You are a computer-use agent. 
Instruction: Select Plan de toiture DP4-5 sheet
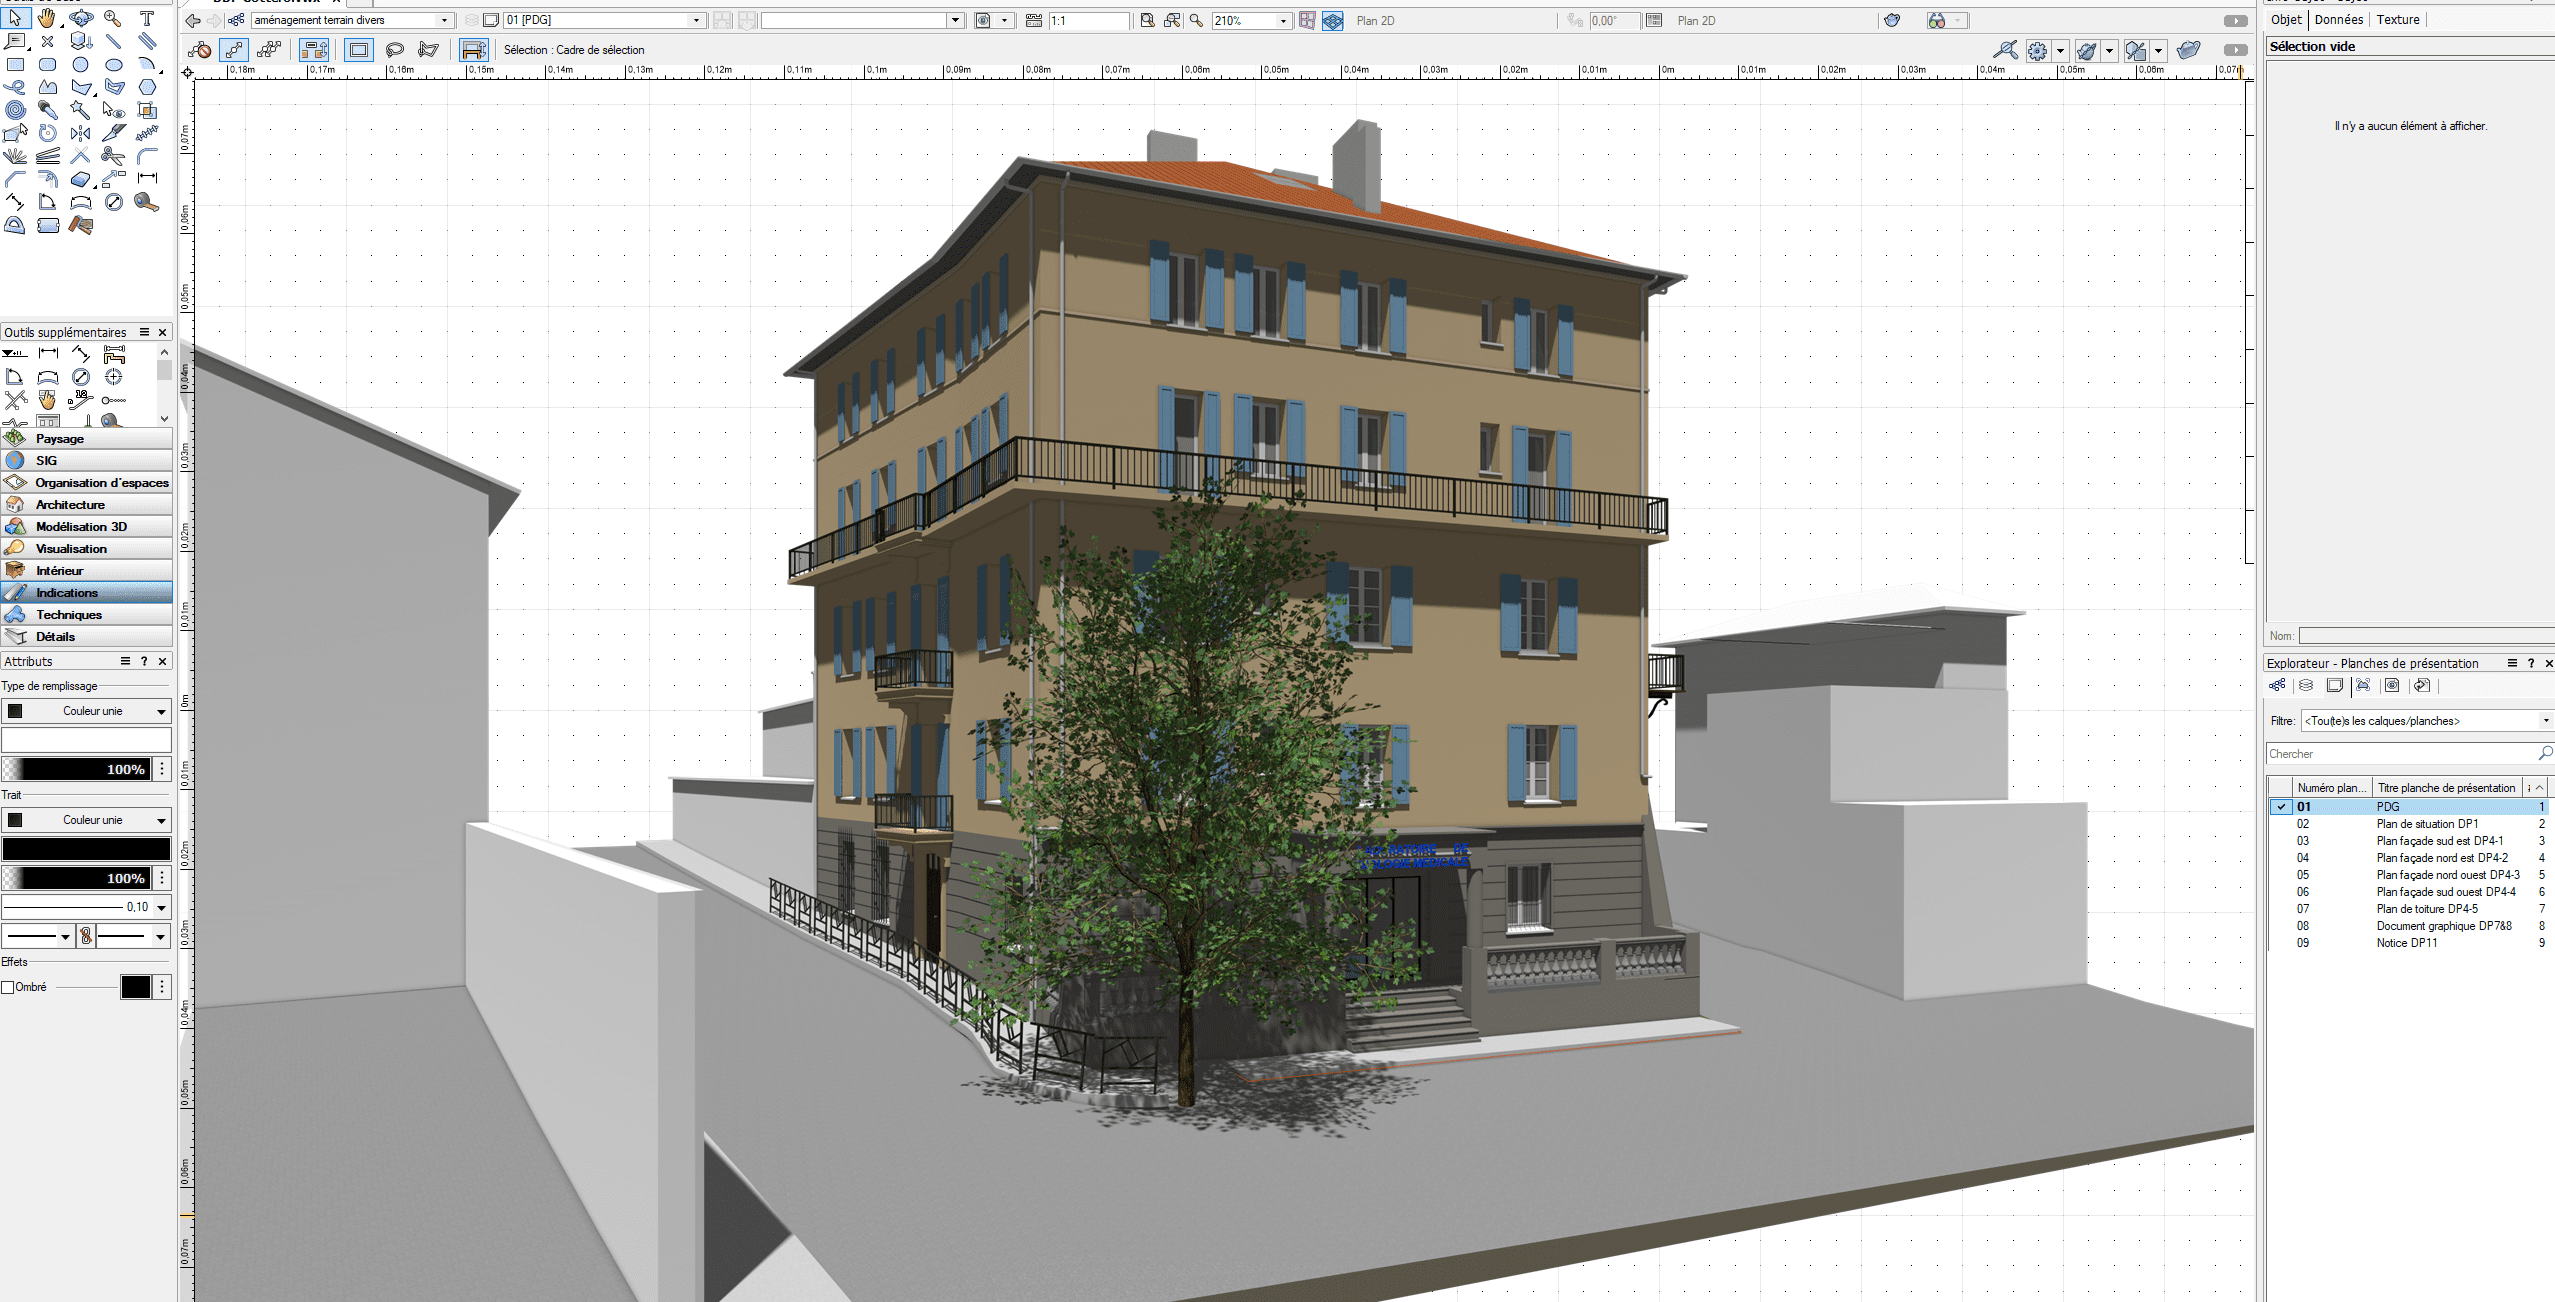tap(2427, 909)
